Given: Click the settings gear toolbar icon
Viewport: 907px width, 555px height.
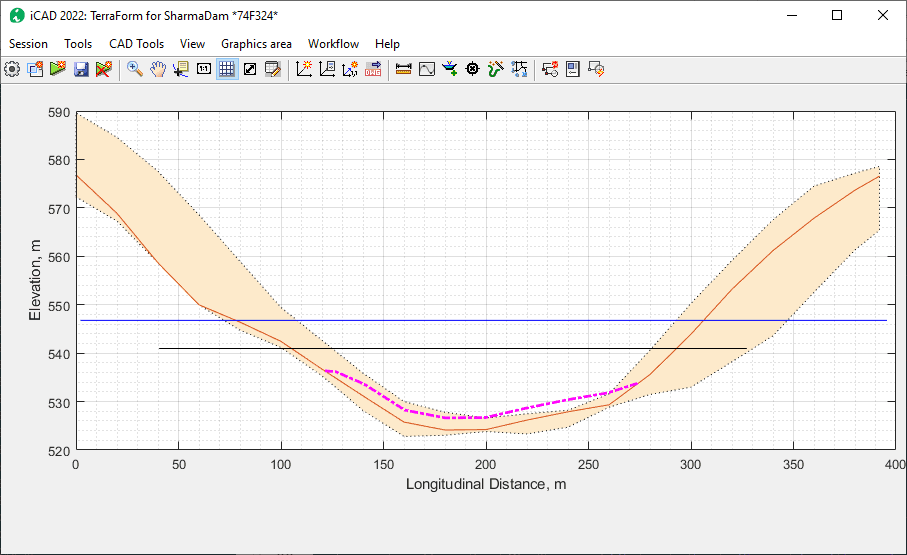Looking at the screenshot, I should point(12,69).
